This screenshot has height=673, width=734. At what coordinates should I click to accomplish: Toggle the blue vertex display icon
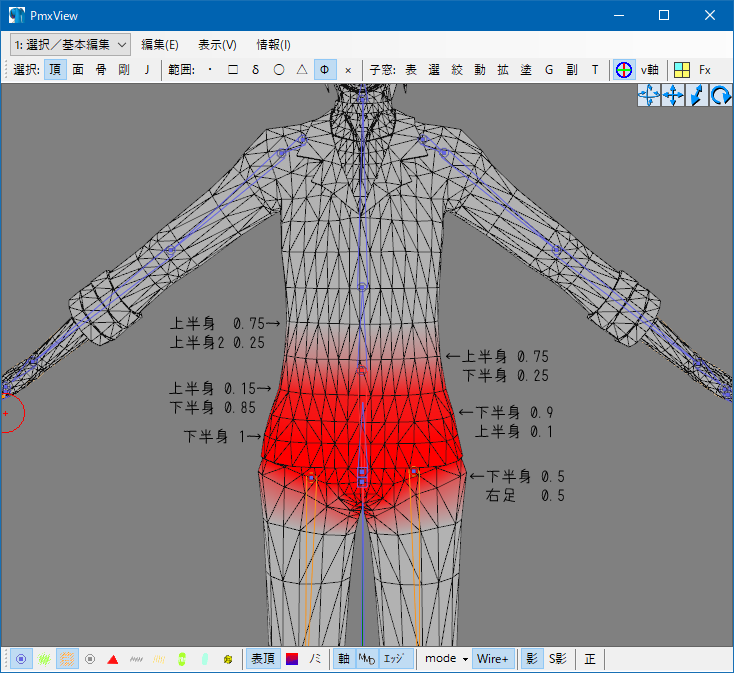pos(21,659)
